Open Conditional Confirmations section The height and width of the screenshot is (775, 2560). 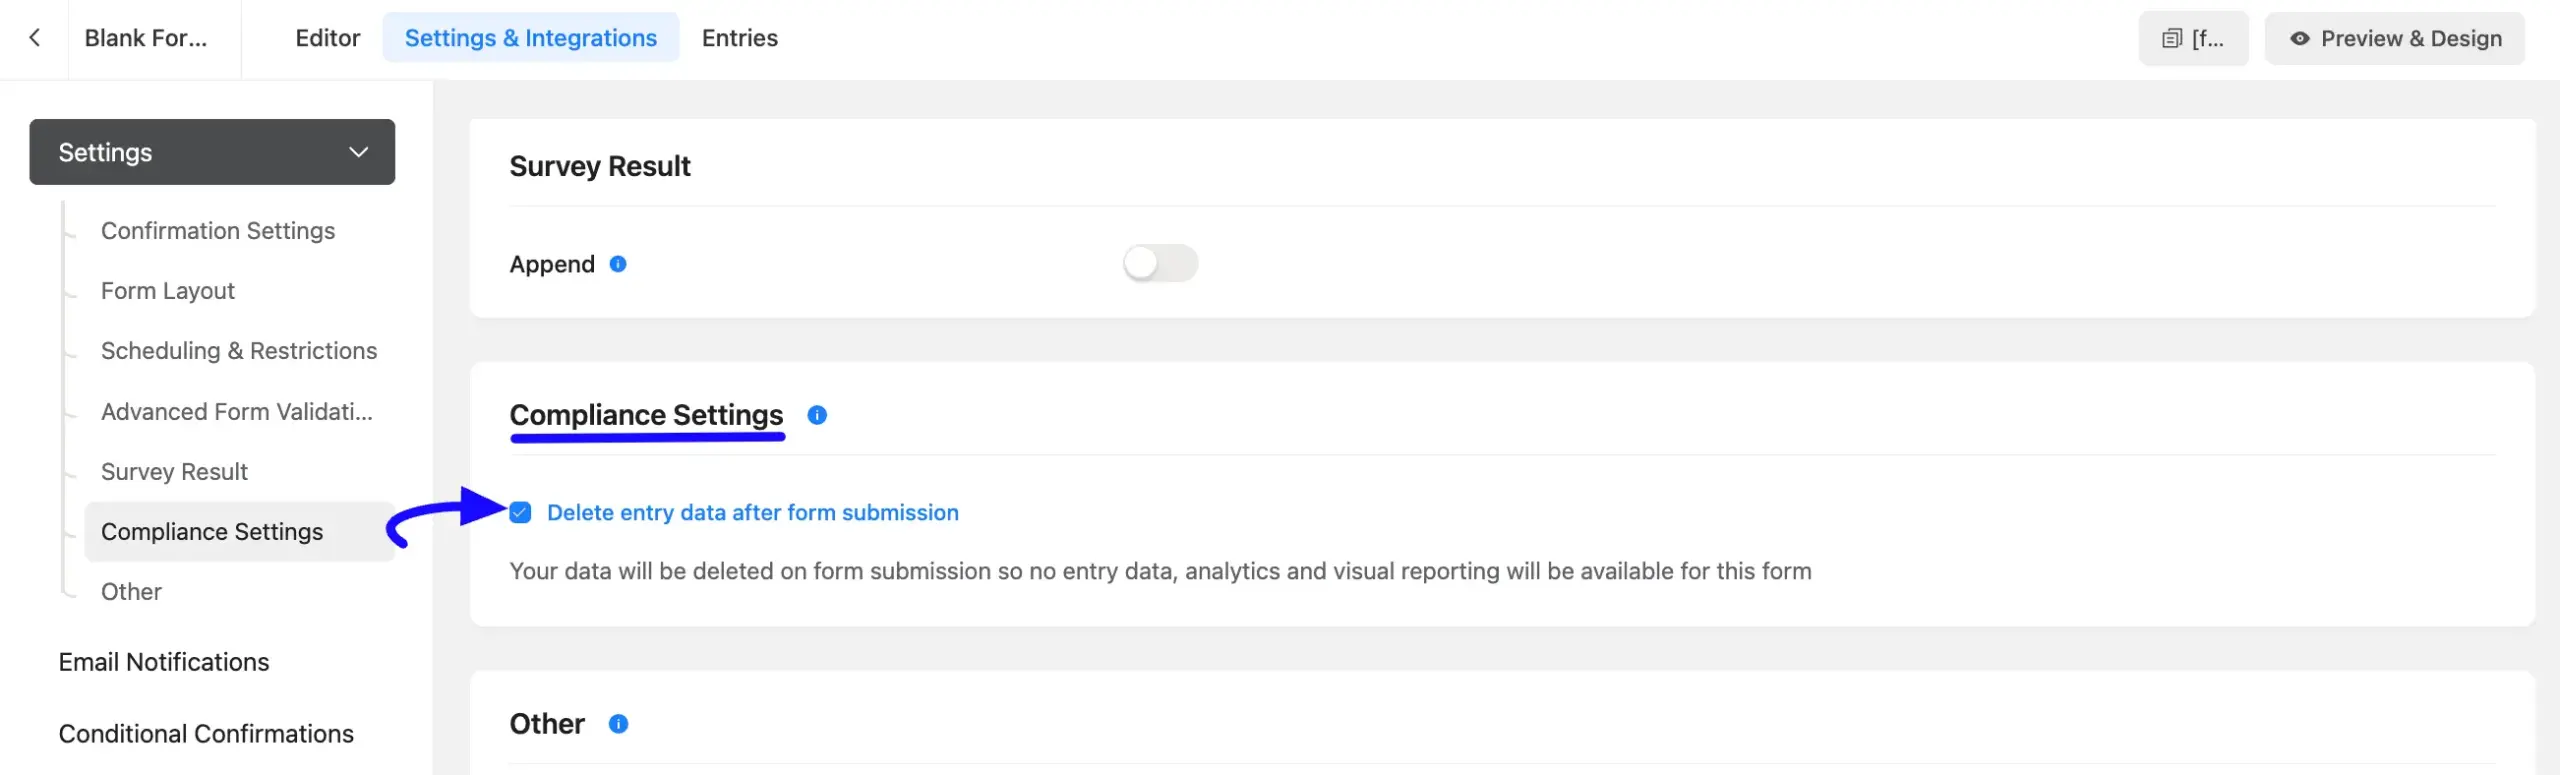pos(205,734)
